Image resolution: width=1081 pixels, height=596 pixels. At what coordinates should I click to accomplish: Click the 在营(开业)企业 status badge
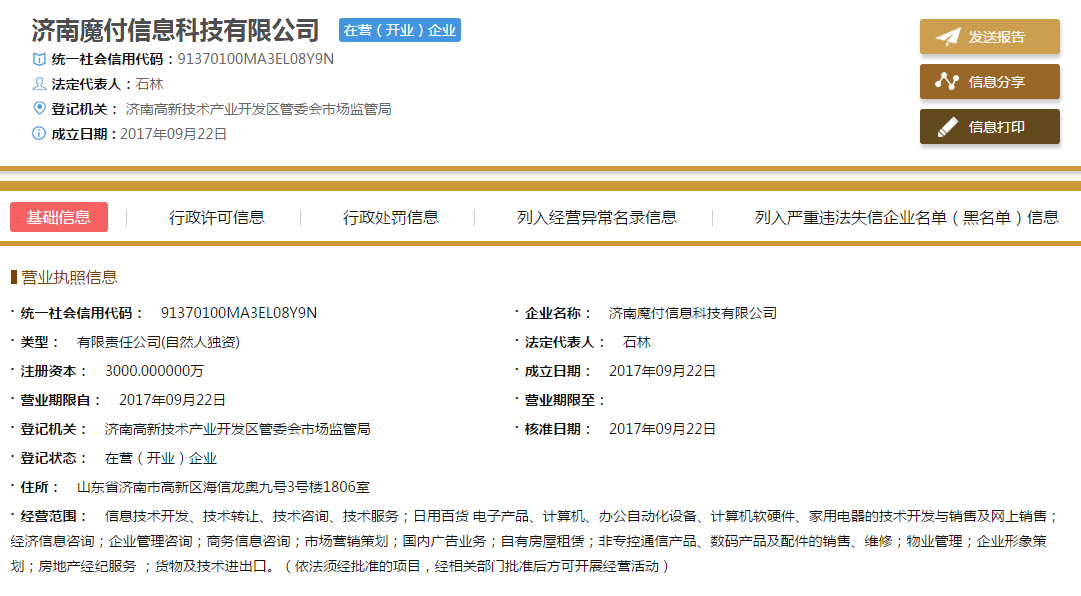400,30
